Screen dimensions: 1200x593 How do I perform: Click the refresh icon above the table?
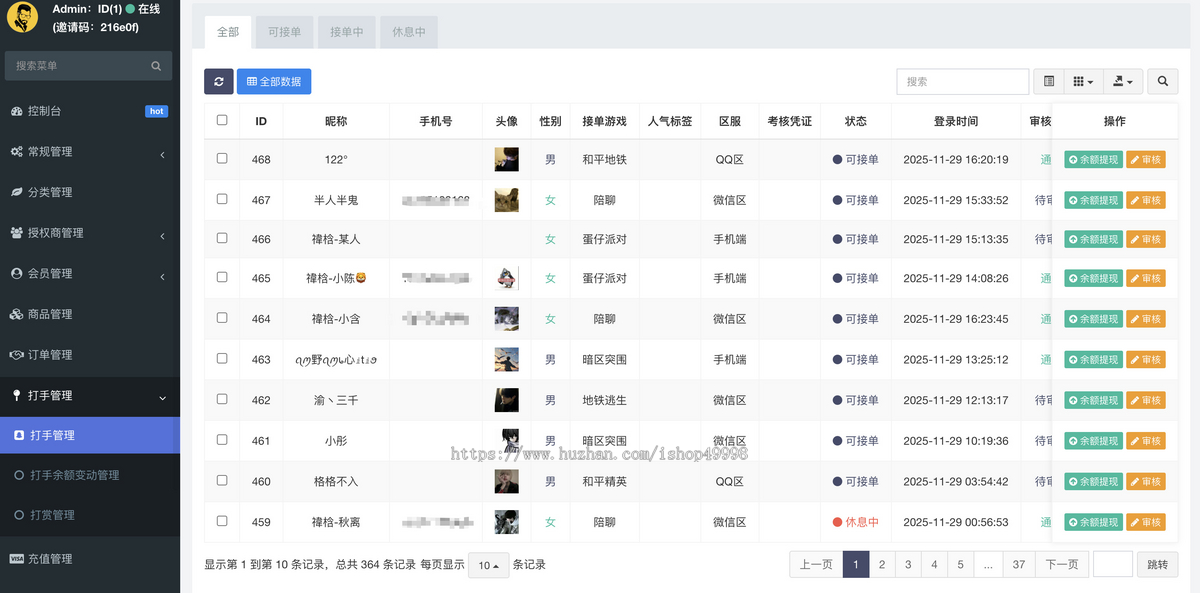tap(218, 81)
